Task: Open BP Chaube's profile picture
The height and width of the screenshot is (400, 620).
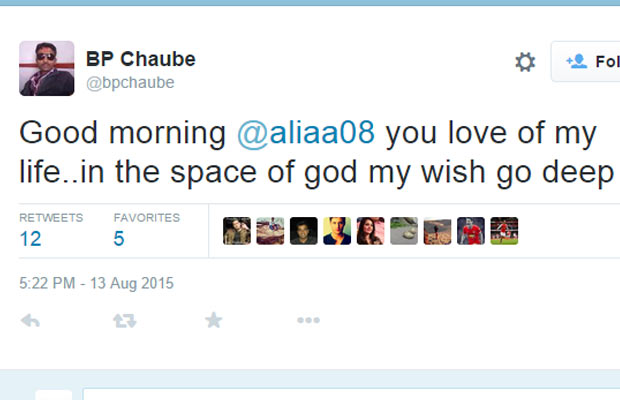Action: [x=47, y=68]
